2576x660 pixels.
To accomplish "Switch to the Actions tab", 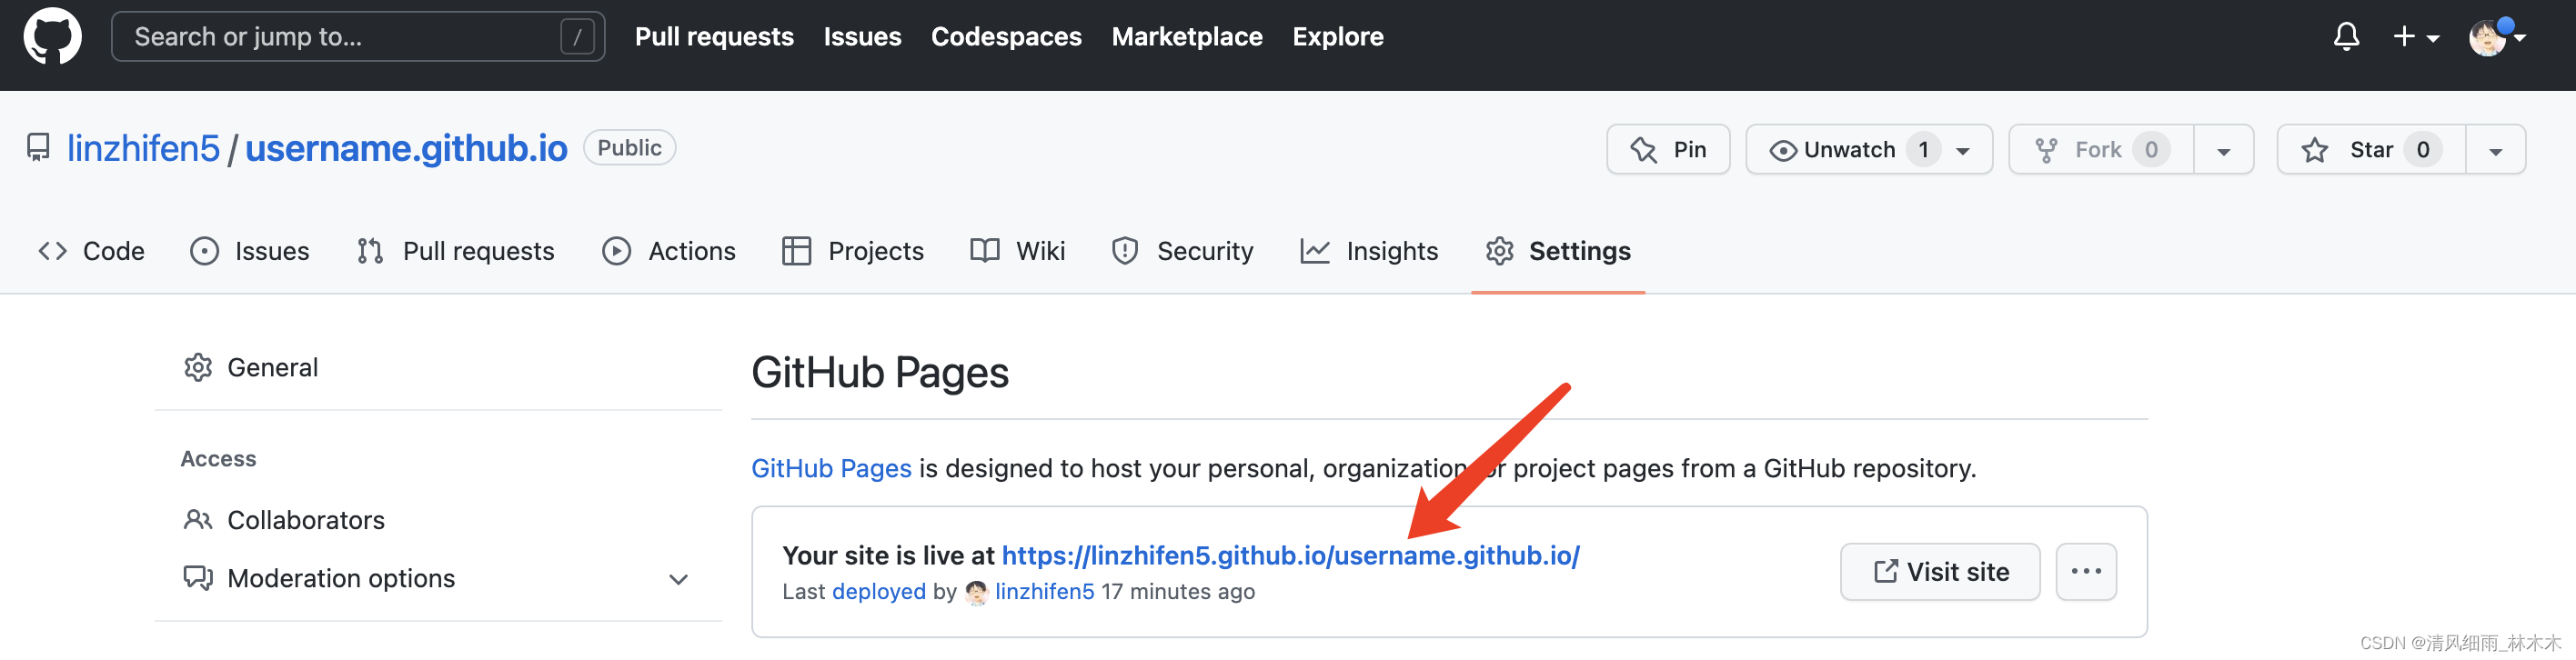I will (x=669, y=251).
